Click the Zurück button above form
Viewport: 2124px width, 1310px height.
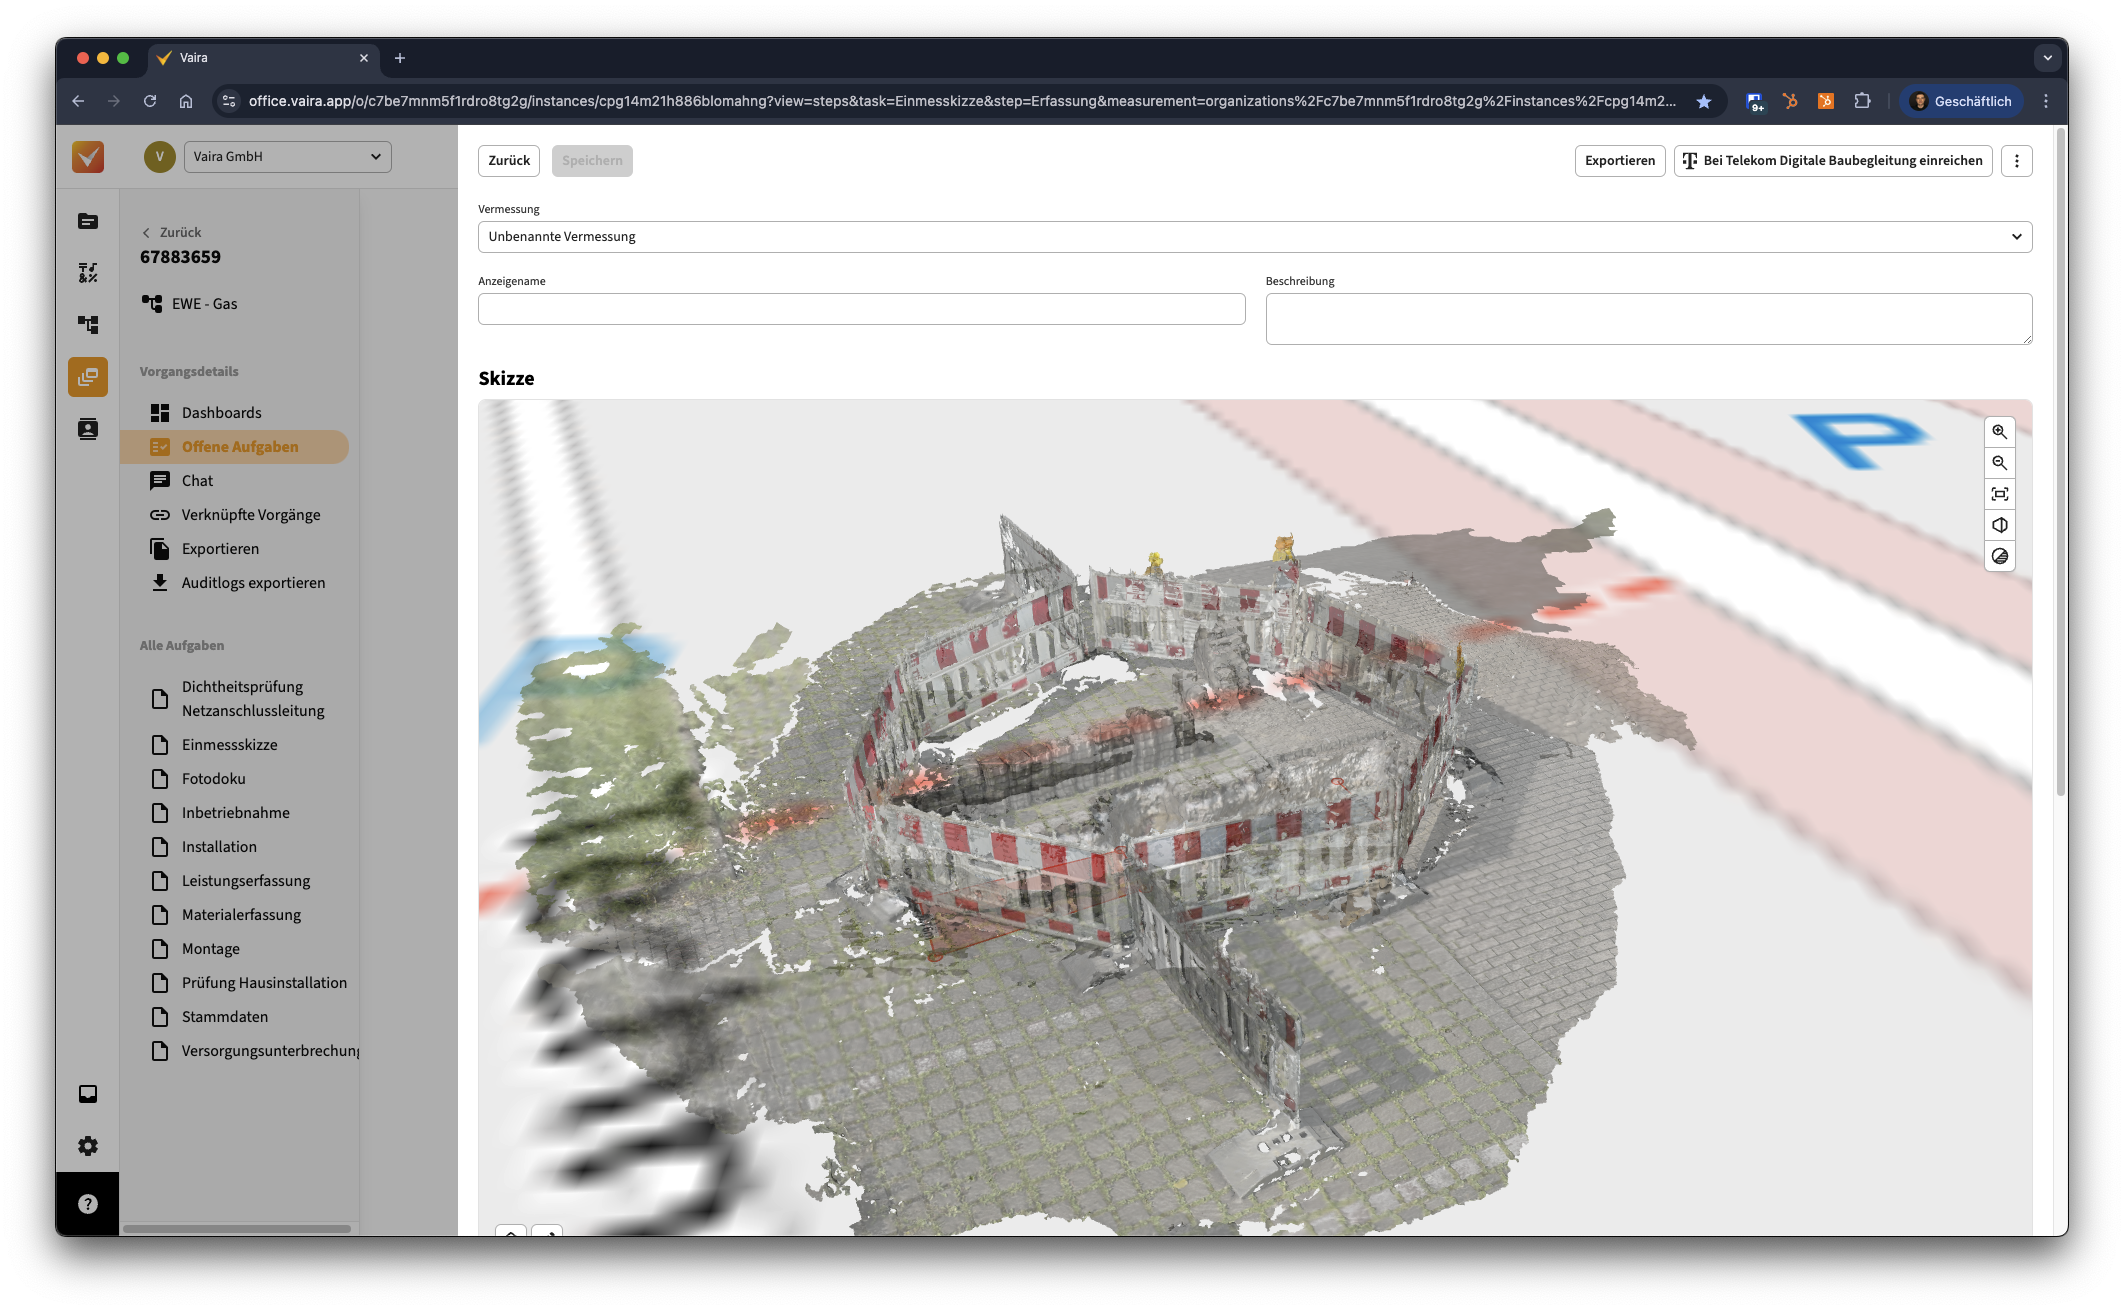coord(509,161)
